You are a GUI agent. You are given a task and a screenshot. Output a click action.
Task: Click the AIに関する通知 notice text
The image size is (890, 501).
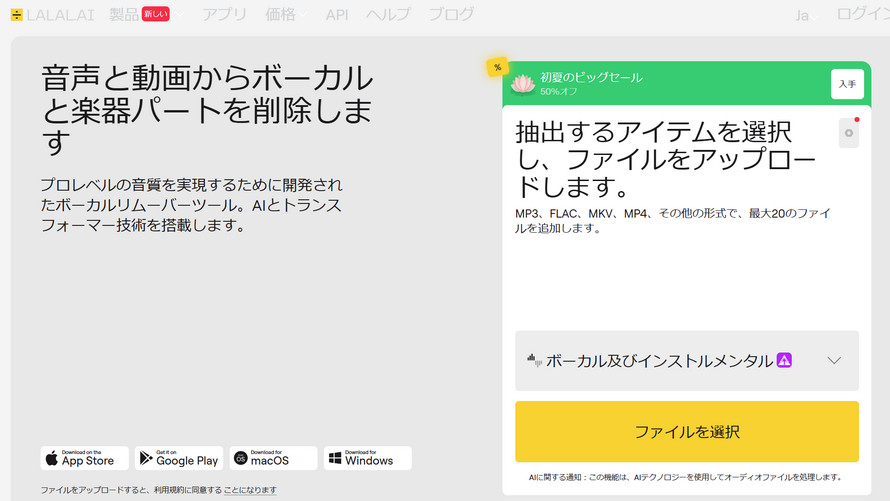coord(686,477)
